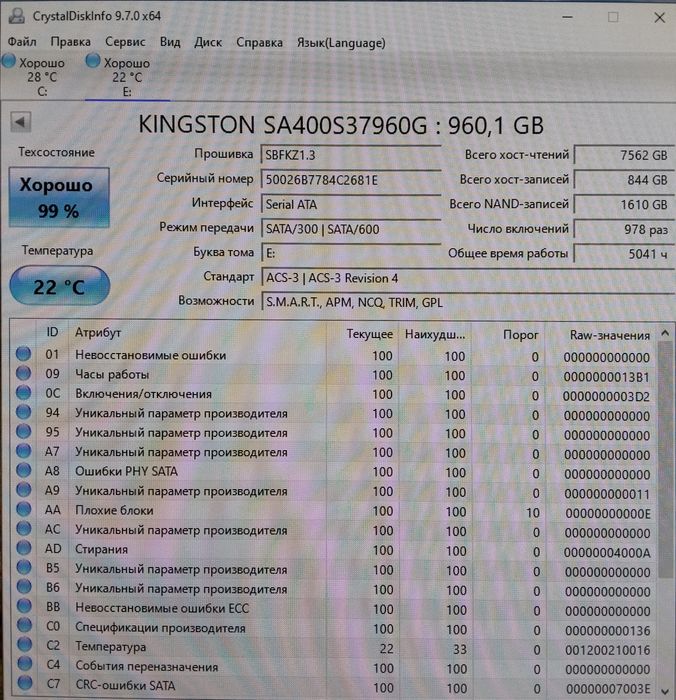This screenshot has width=676, height=700.
Task: Click the status icon of row 01
Action: pos(23,354)
